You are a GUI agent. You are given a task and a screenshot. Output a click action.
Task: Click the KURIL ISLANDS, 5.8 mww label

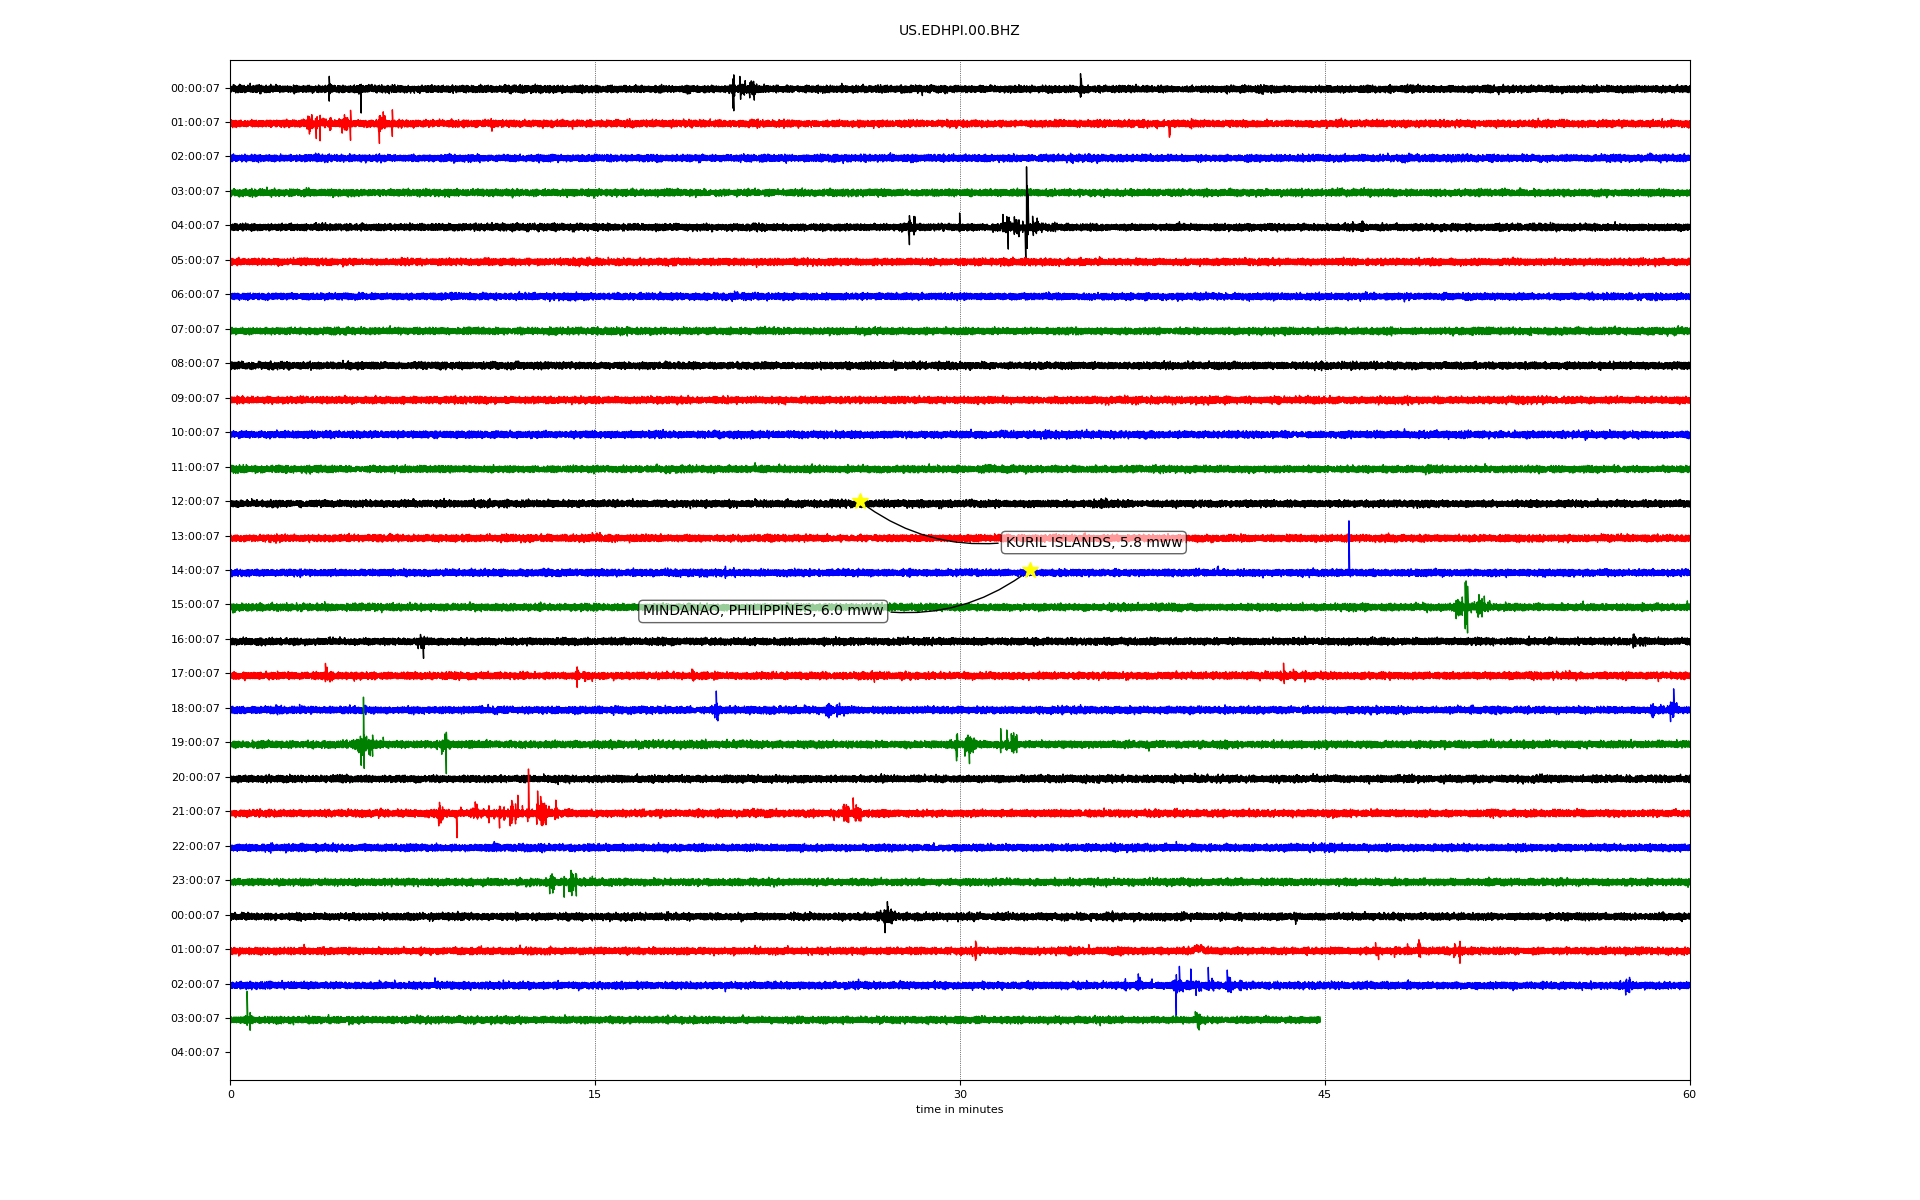pyautogui.click(x=1093, y=542)
